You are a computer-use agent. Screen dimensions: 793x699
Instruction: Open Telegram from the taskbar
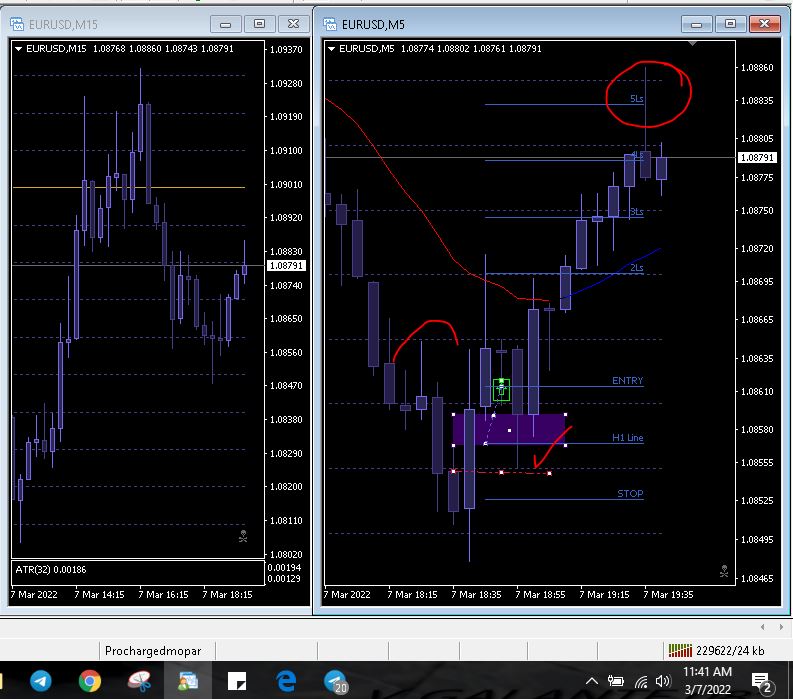coord(41,681)
